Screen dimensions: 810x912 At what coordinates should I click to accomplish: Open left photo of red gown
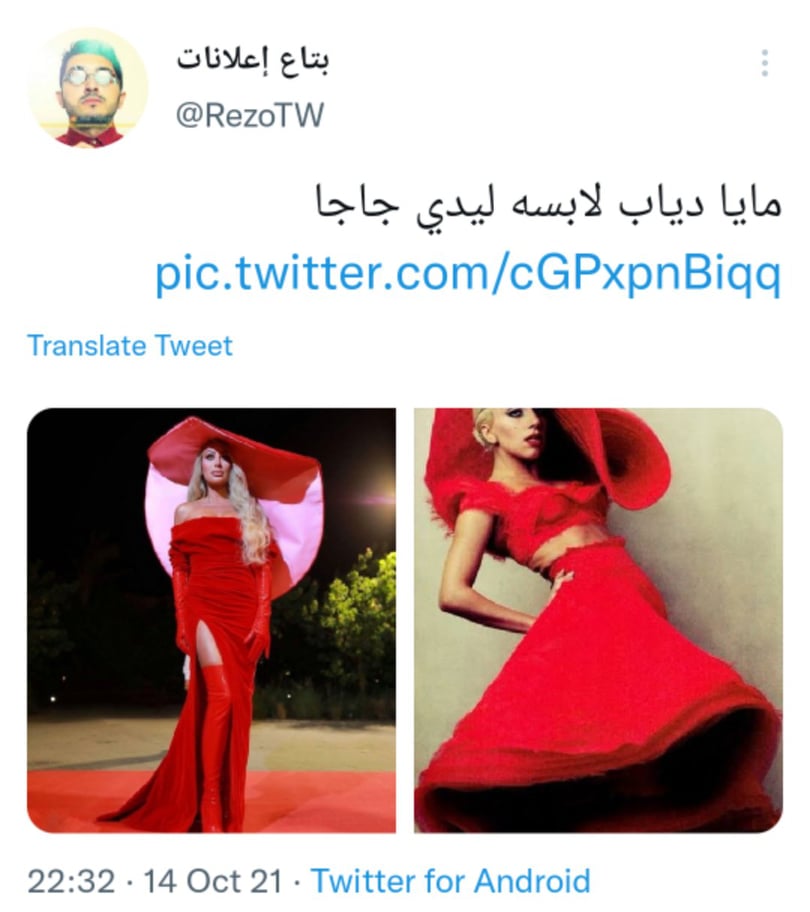pos(212,620)
